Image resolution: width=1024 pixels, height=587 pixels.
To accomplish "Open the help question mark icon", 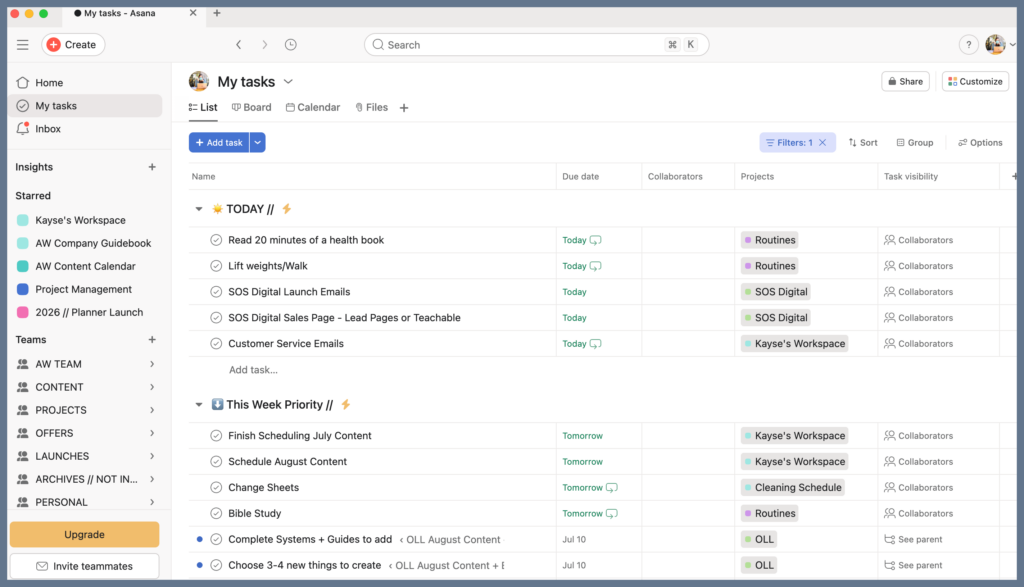I will click(x=968, y=44).
